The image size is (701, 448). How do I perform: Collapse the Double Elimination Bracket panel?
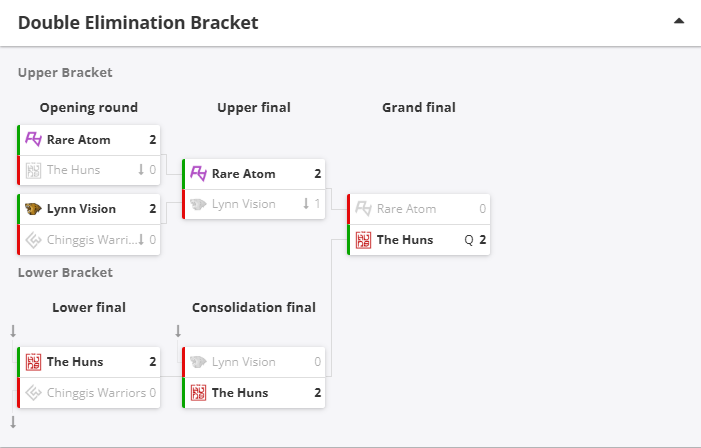pyautogui.click(x=679, y=21)
